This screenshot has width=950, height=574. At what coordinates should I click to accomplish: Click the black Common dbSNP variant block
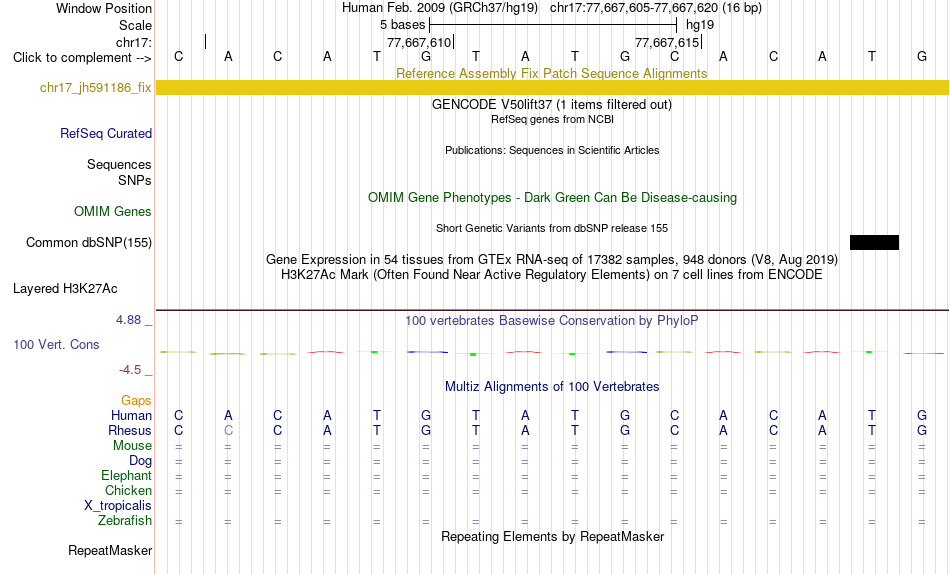click(874, 242)
